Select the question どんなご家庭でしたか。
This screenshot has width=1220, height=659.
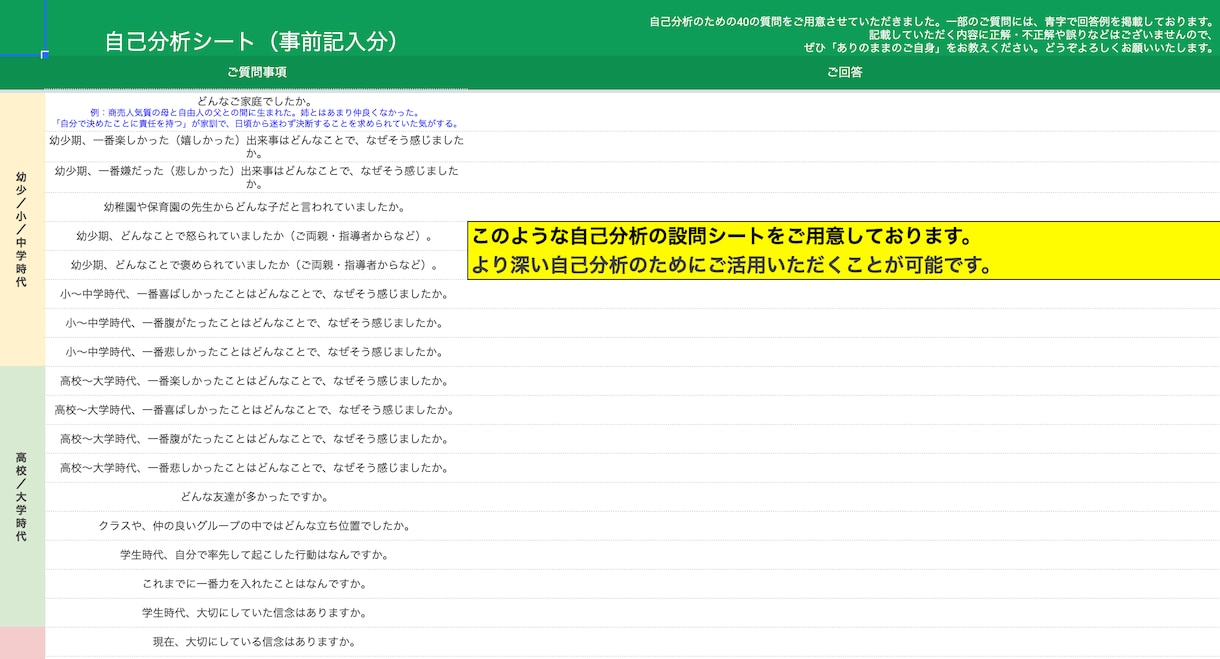pyautogui.click(x=255, y=101)
